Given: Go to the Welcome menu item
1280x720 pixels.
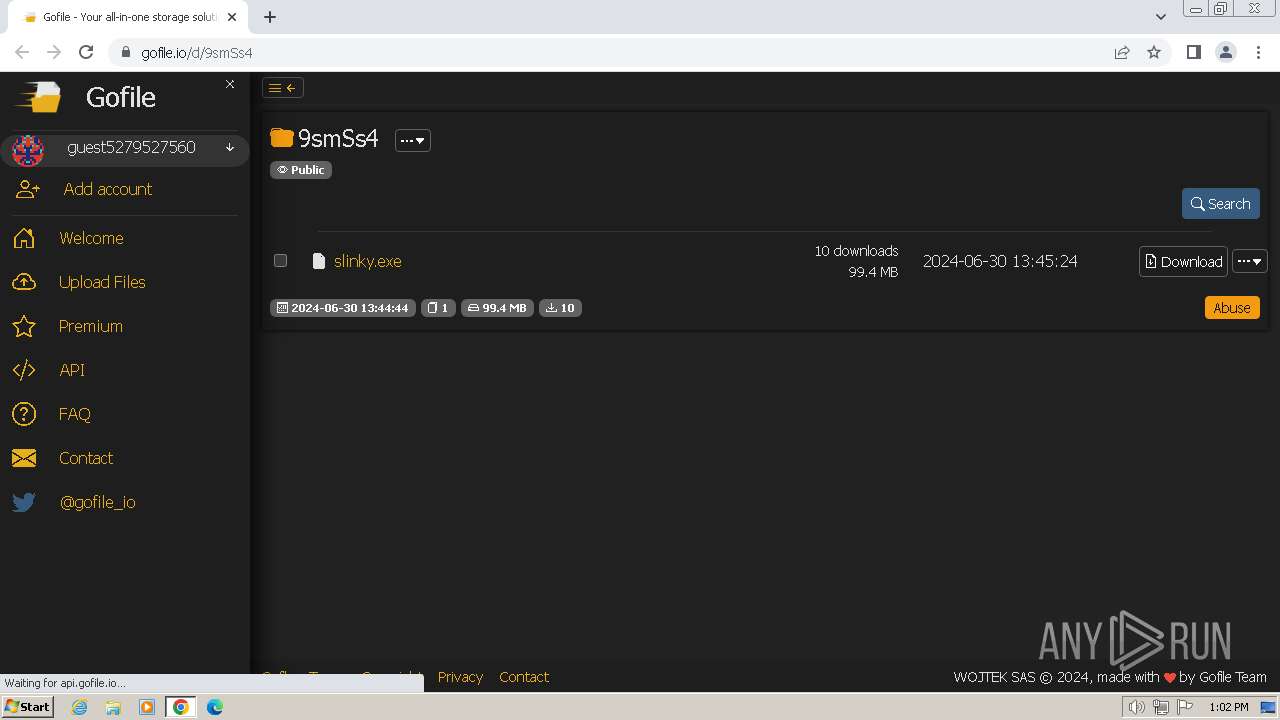Looking at the screenshot, I should [91, 238].
